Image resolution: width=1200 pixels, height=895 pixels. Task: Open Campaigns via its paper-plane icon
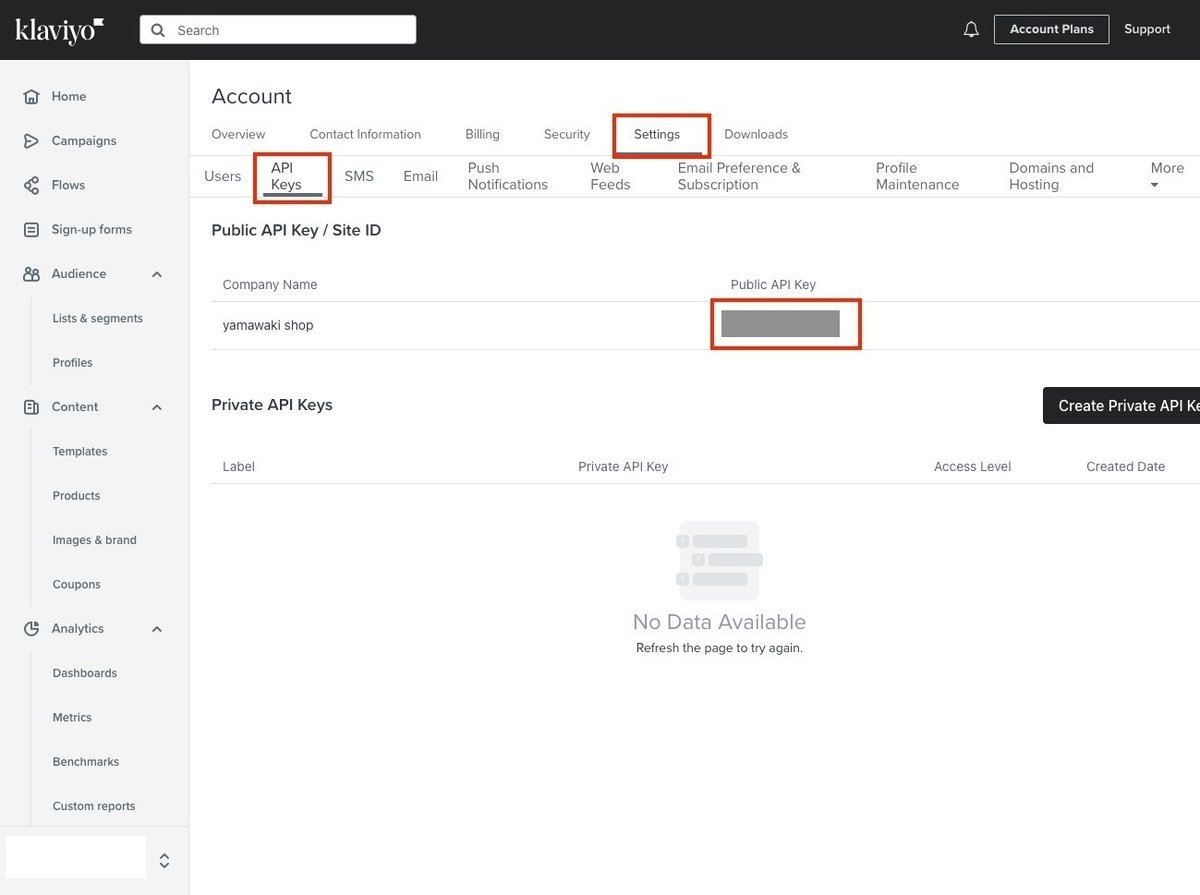[32, 141]
